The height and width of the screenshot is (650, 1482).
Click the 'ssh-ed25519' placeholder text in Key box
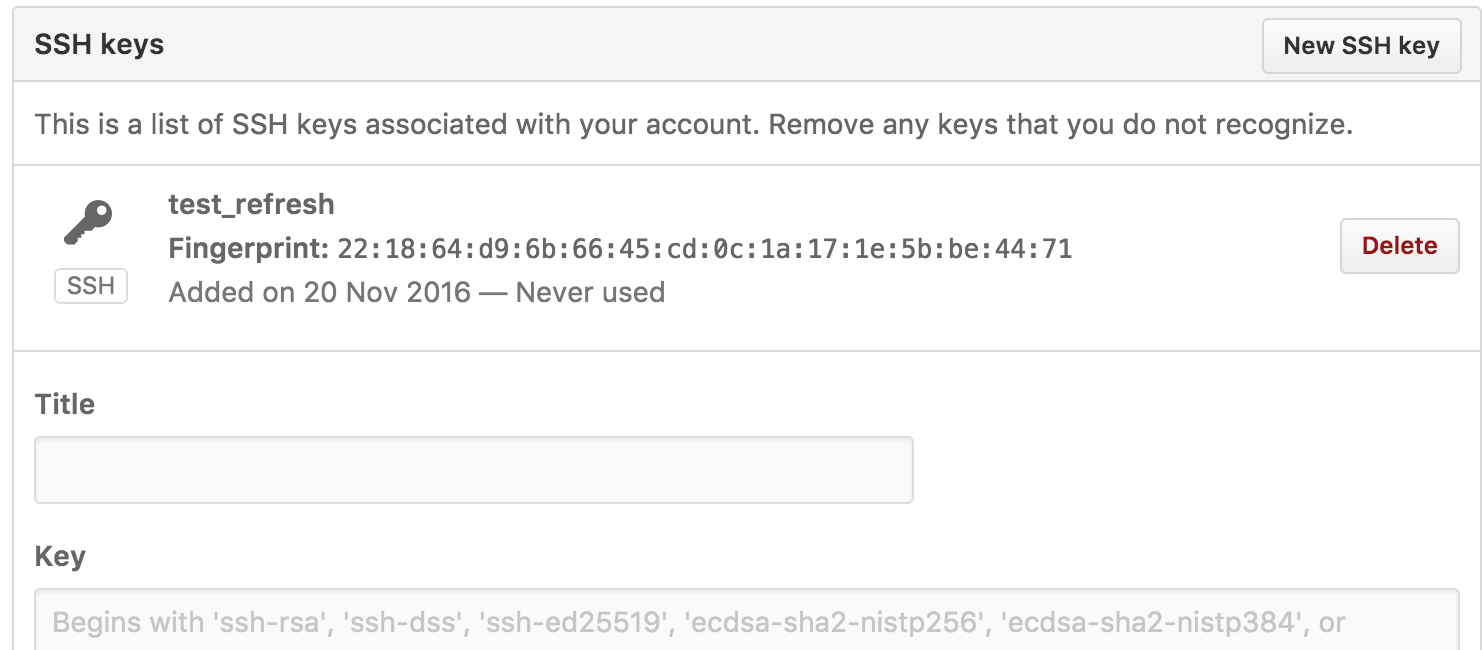pos(575,623)
